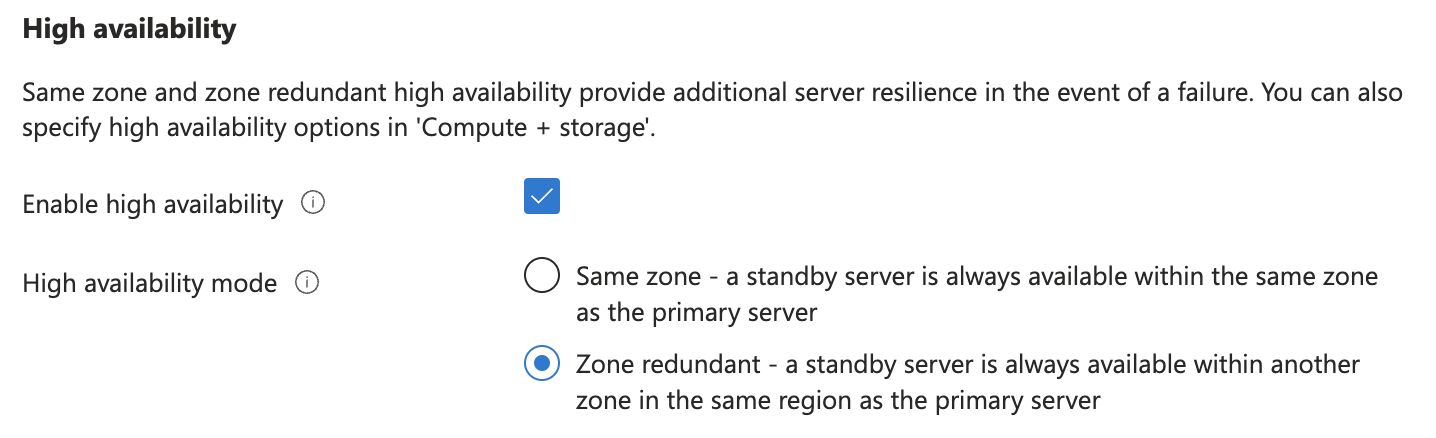
Task: Click the filled blue dot of selected radio
Action: click(542, 365)
